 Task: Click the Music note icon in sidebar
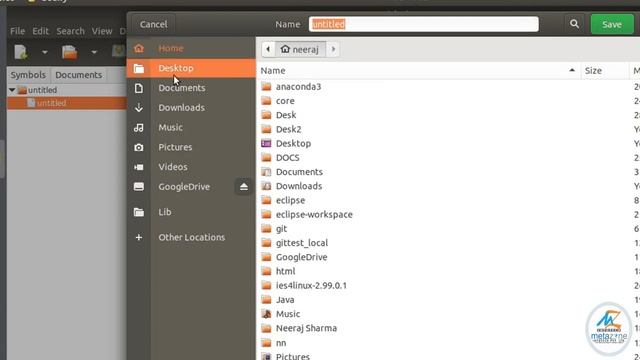pyautogui.click(x=139, y=128)
